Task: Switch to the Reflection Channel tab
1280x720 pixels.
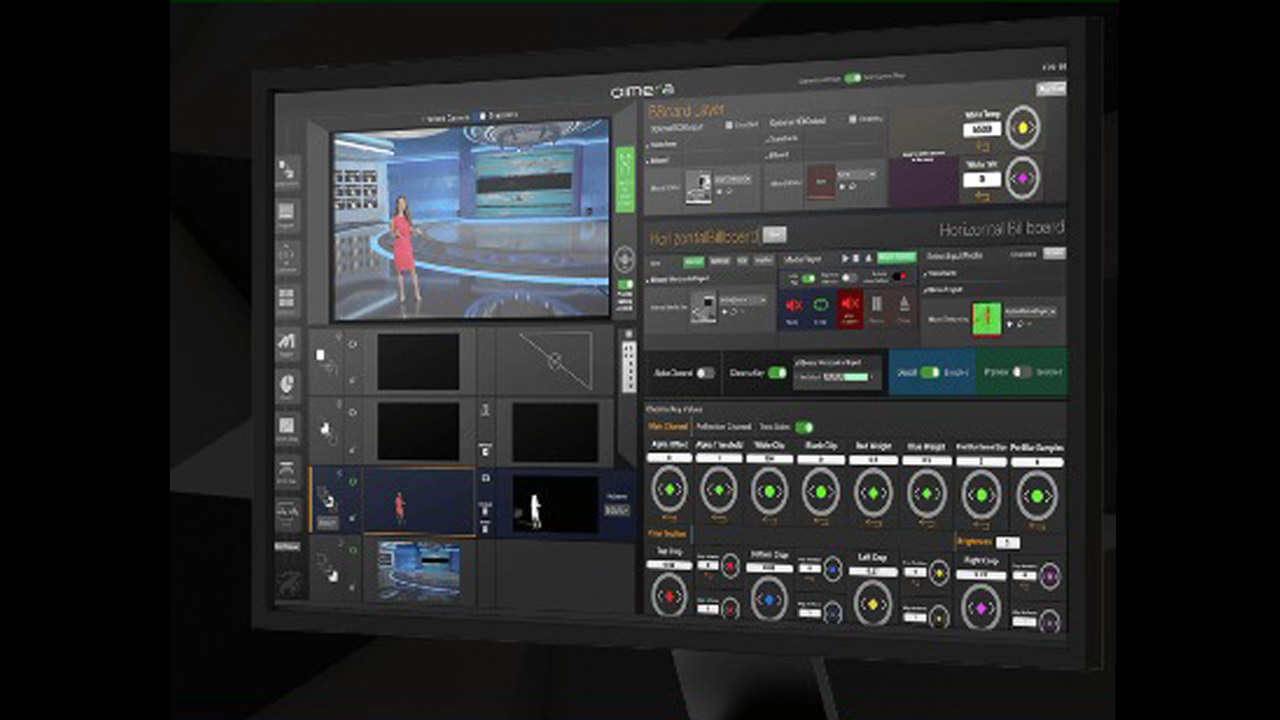Action: tap(723, 427)
